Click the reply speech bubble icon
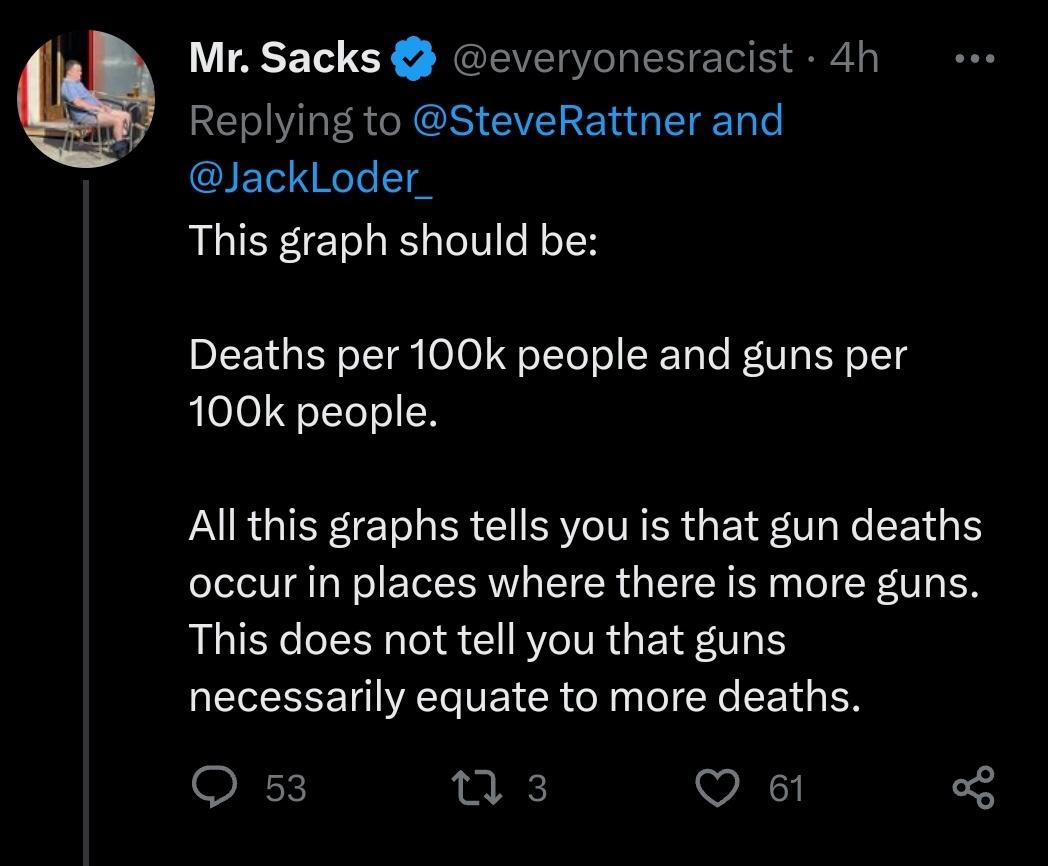Viewport: 1048px width, 866px height. [212, 788]
